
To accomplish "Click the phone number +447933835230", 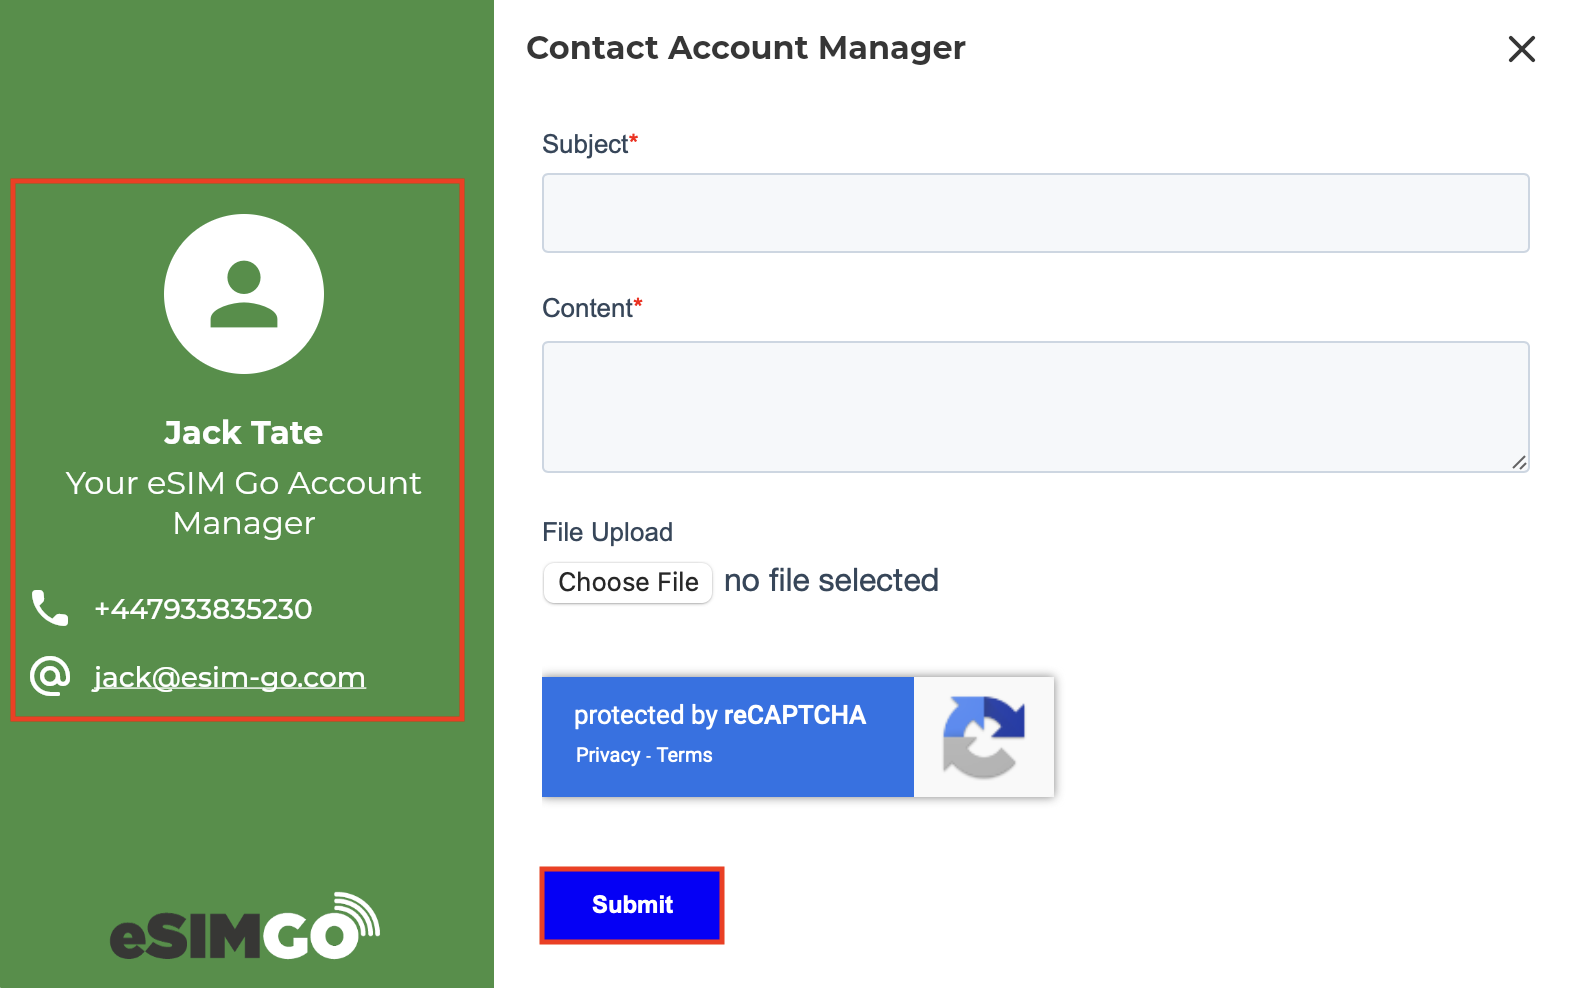I will [x=203, y=609].
